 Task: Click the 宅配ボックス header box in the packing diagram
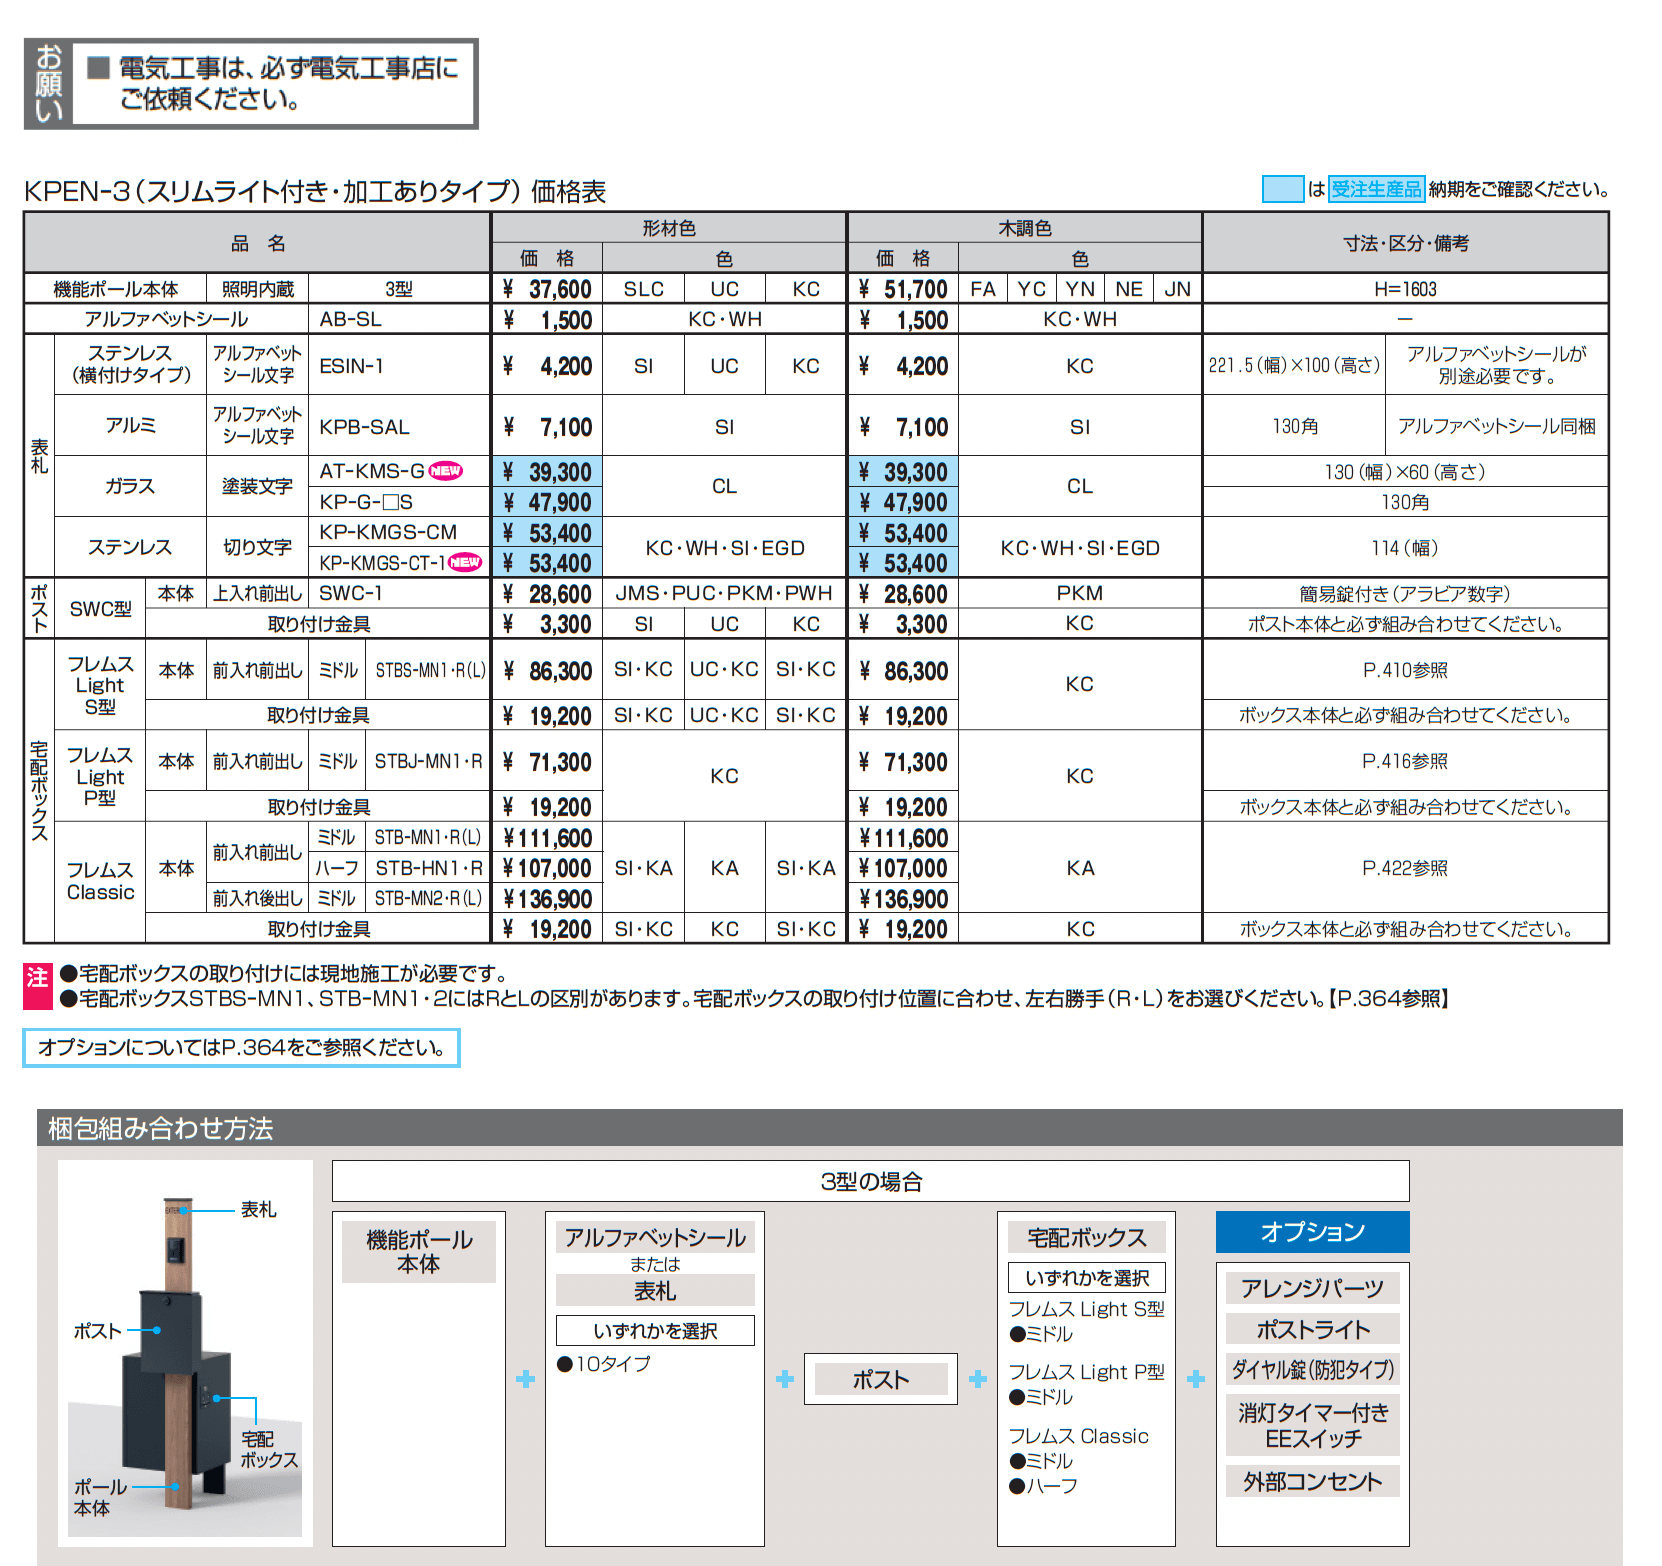pos(1087,1237)
